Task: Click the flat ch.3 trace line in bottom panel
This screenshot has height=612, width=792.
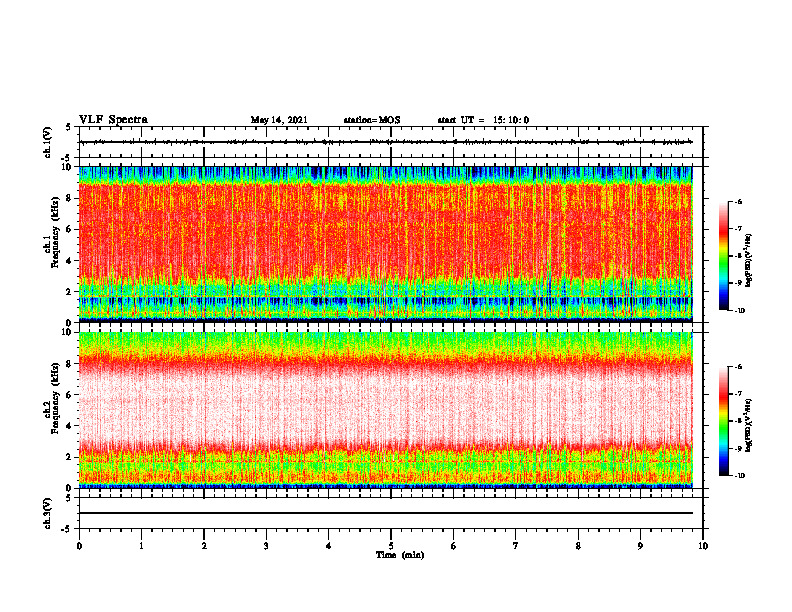Action: click(385, 513)
